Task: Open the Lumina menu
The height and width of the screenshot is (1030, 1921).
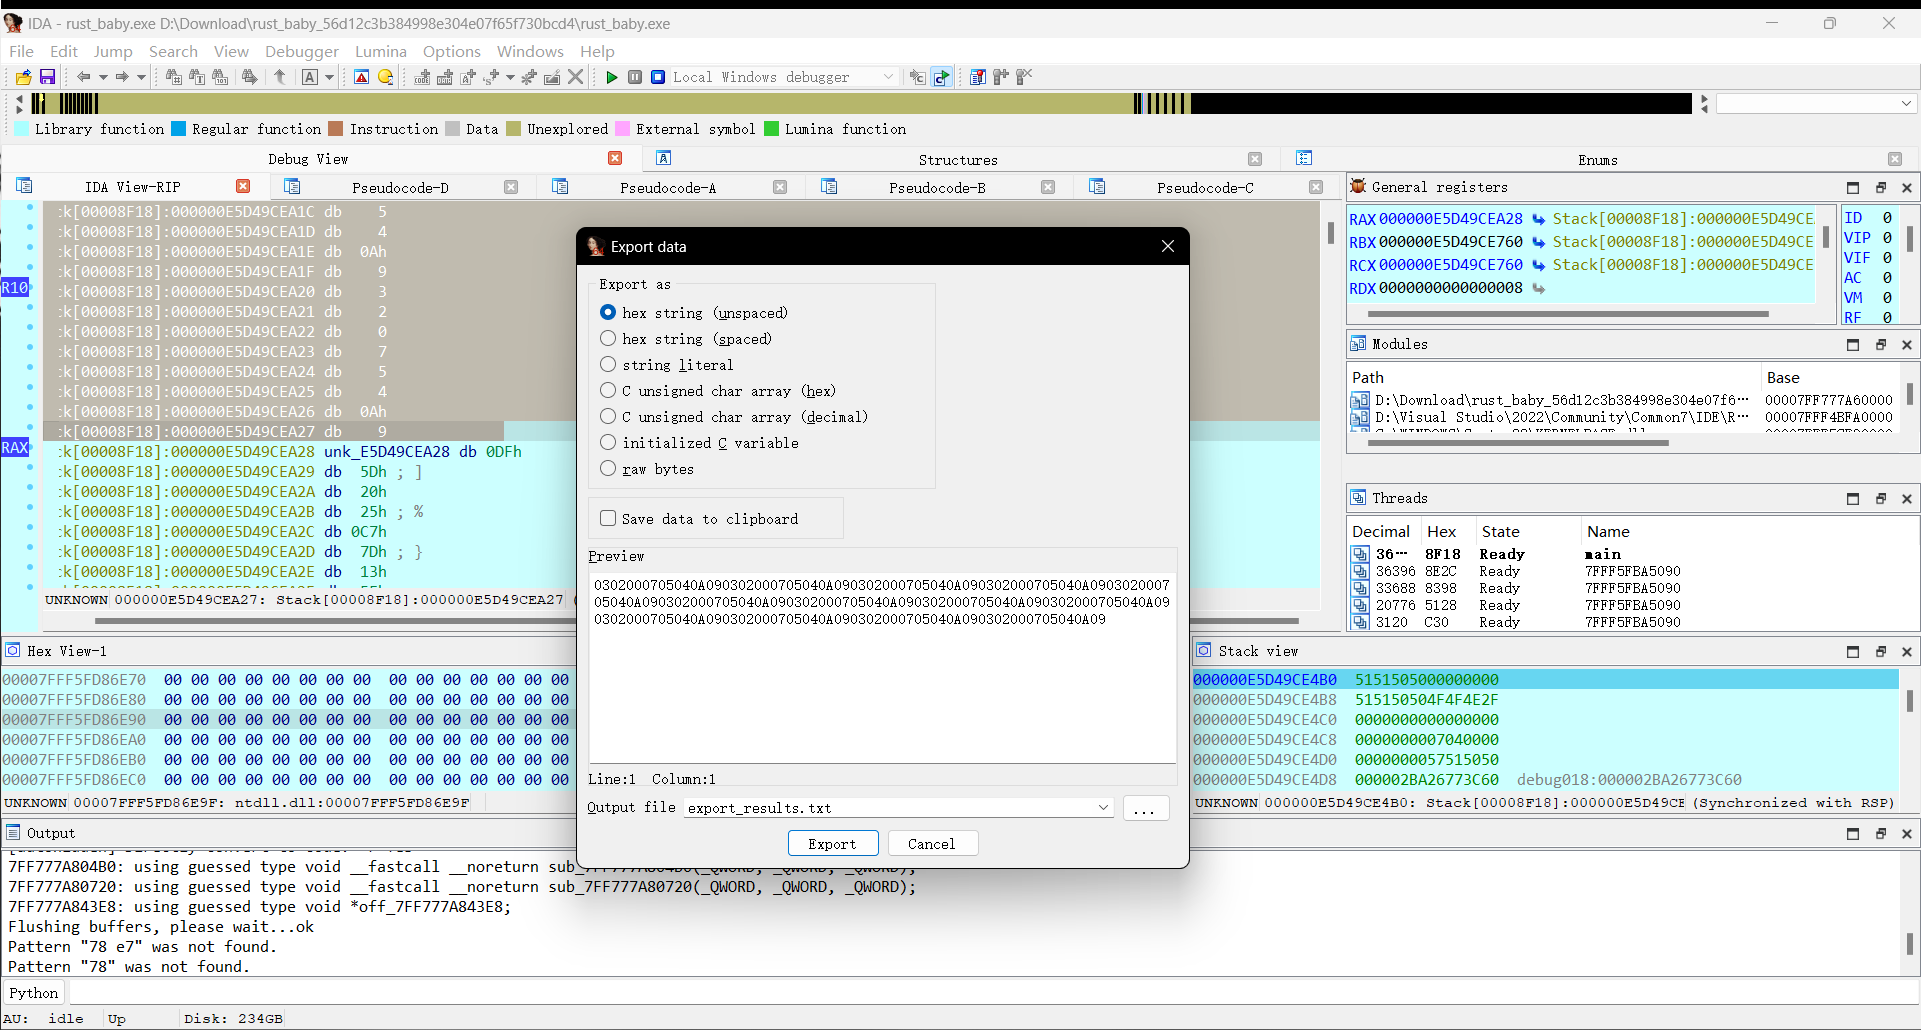Action: 381,51
